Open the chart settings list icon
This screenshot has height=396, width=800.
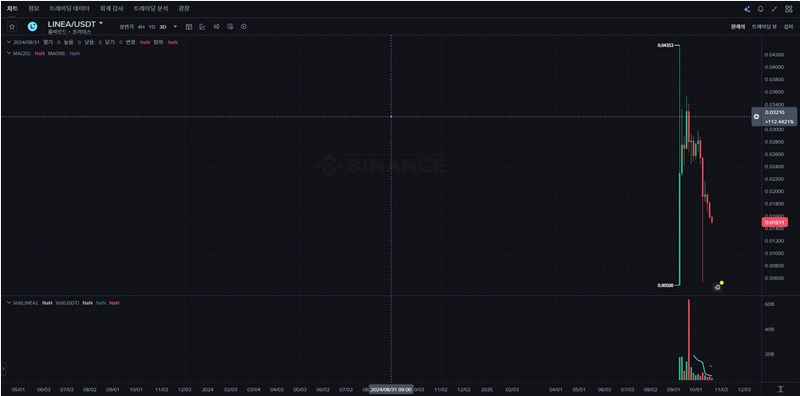[x=230, y=27]
